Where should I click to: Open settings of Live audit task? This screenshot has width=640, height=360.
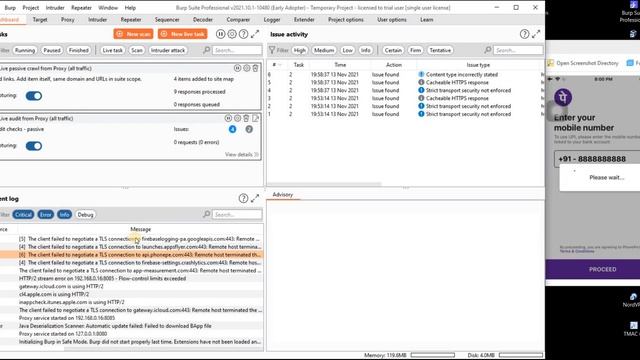coord(237,118)
